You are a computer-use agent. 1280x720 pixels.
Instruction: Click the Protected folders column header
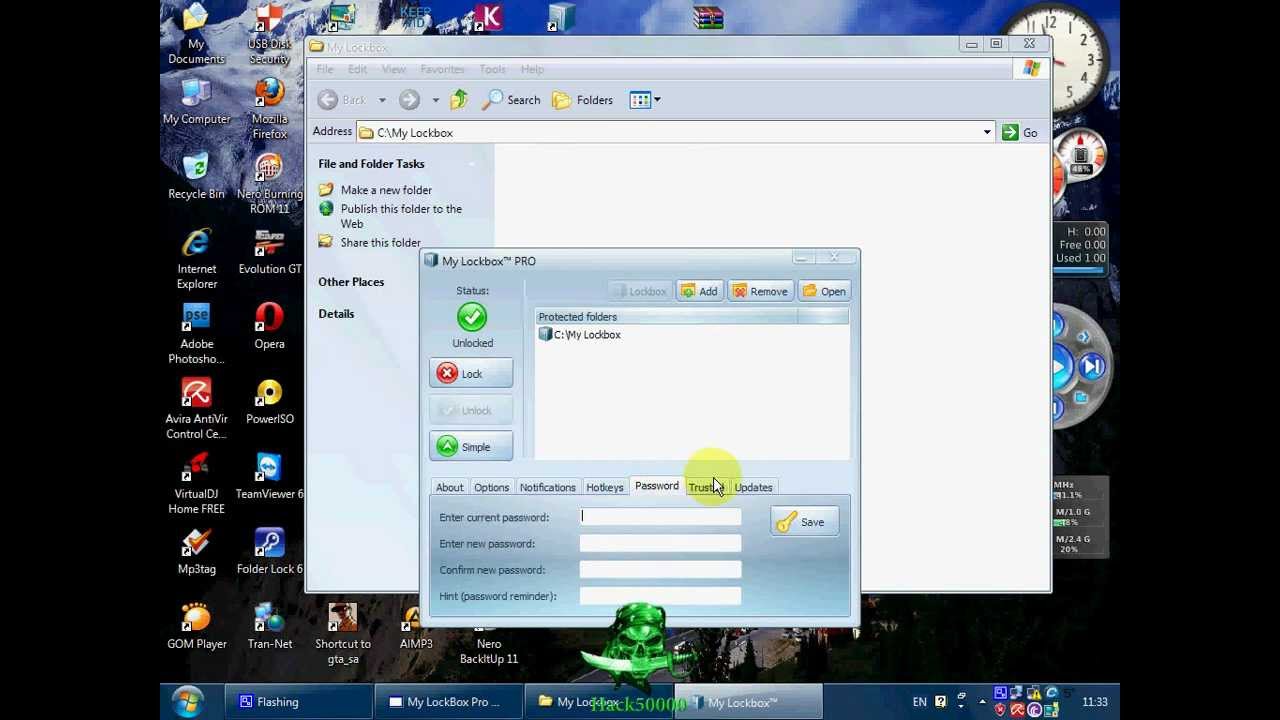point(666,317)
